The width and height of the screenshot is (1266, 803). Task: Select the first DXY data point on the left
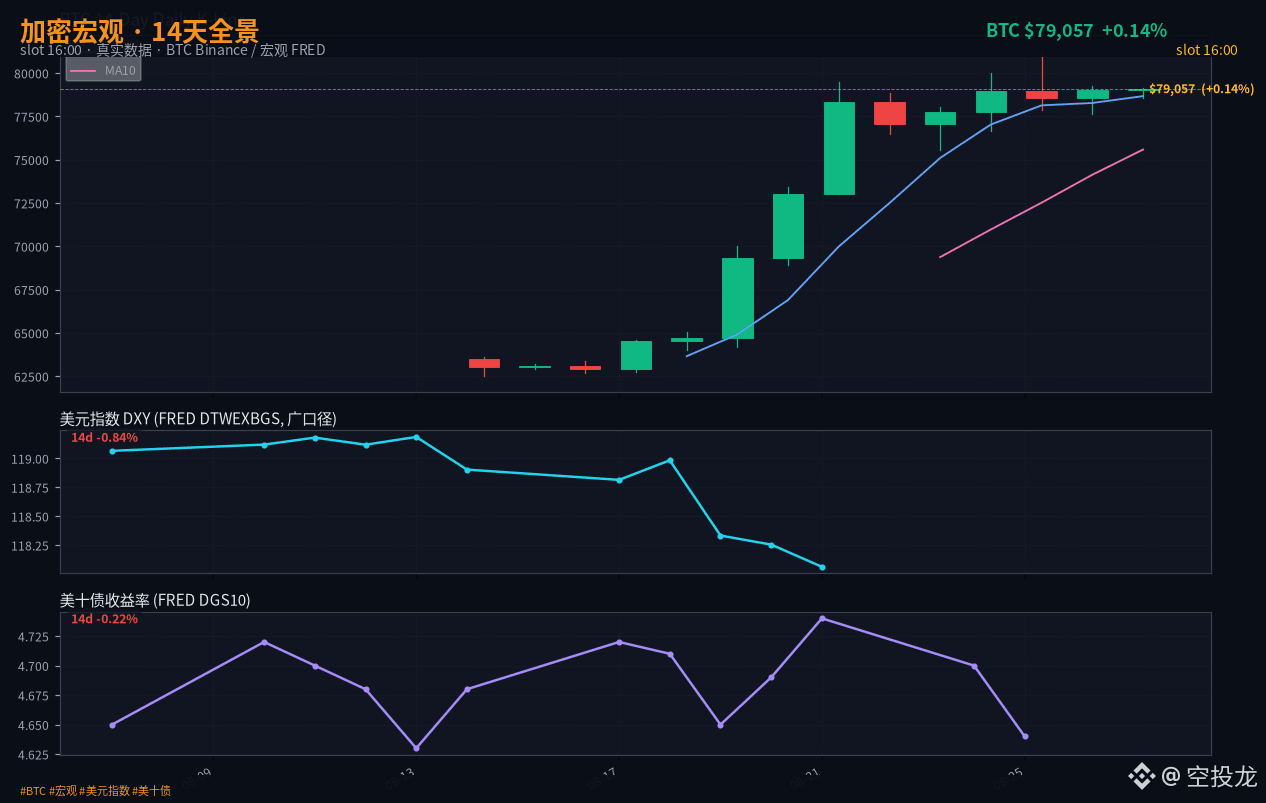coord(112,451)
